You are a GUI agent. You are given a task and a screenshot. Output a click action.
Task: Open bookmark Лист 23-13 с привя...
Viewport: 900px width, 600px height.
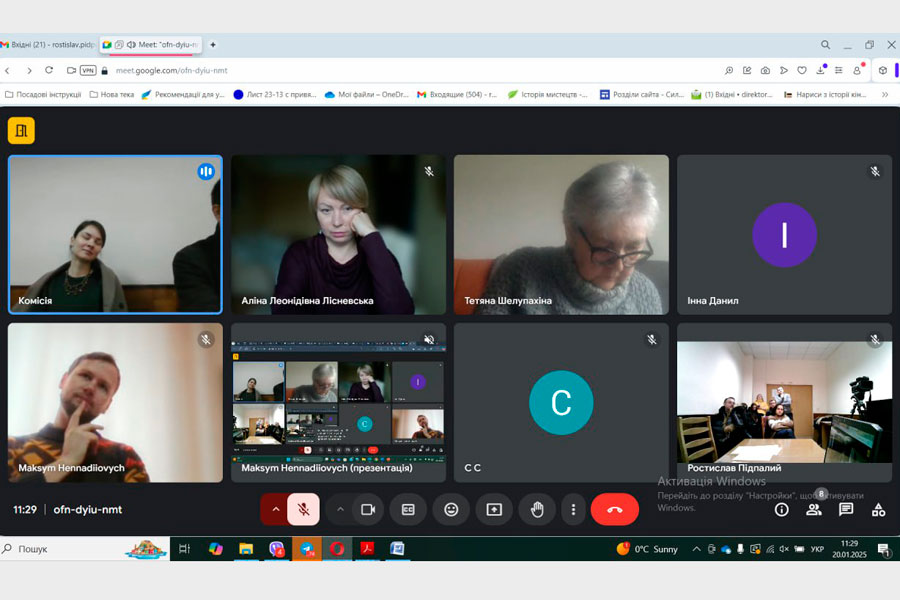tap(275, 95)
